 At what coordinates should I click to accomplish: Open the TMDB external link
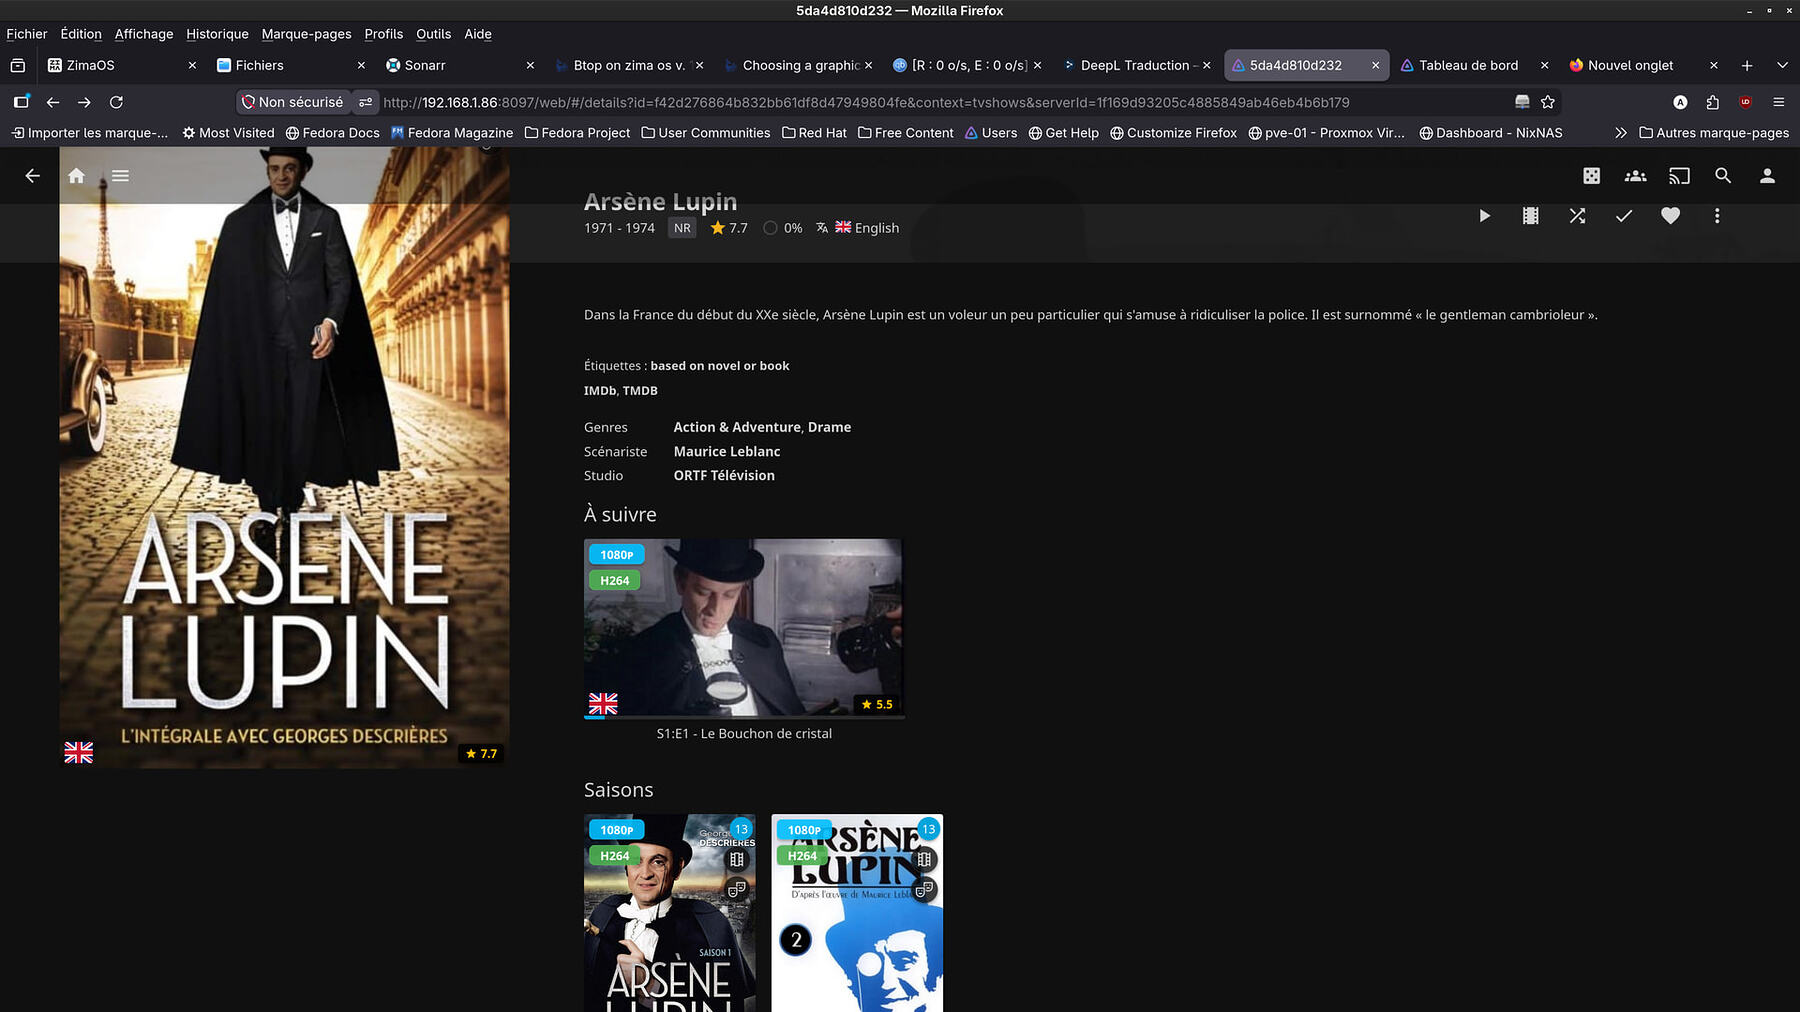(x=640, y=391)
